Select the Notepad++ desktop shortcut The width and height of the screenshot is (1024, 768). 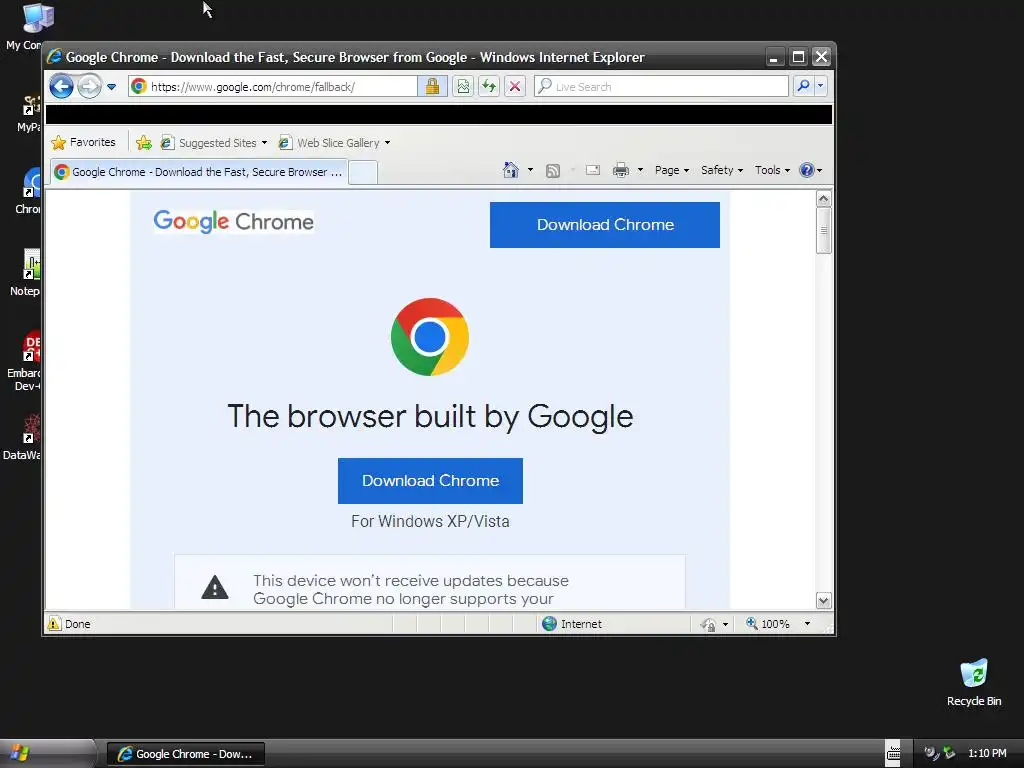click(25, 273)
